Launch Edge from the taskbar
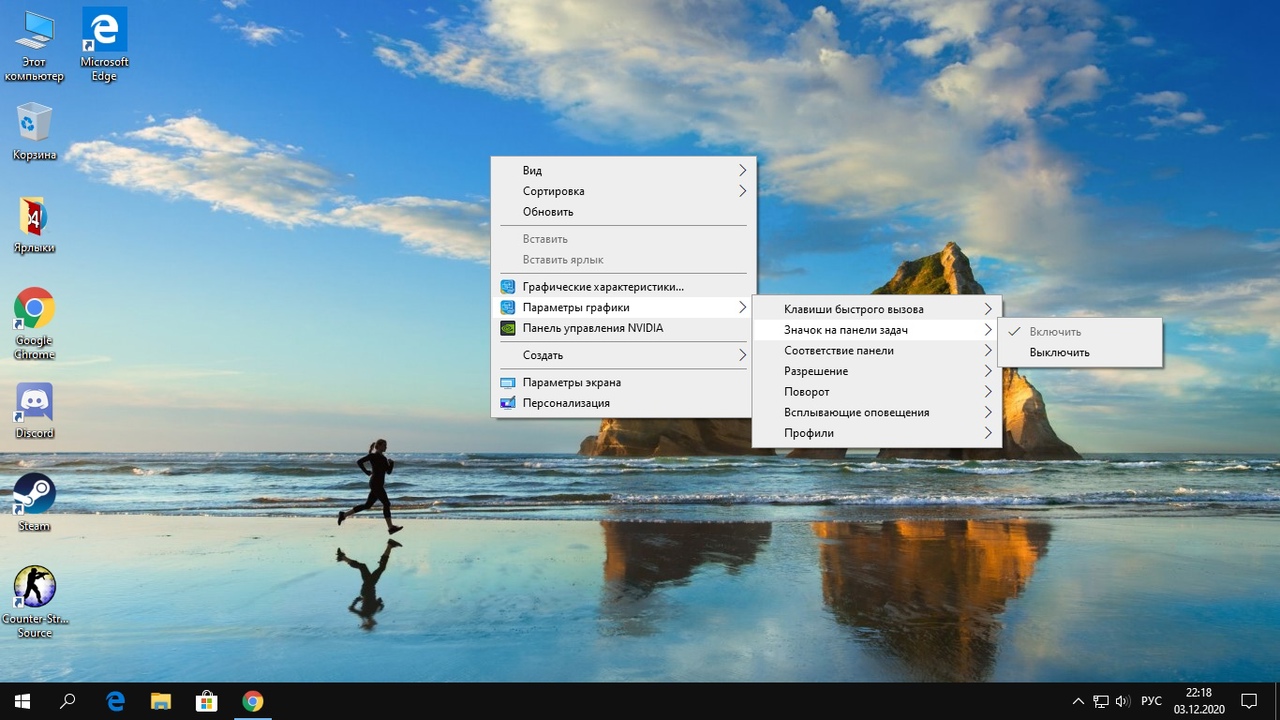The width and height of the screenshot is (1280, 720). 115,701
